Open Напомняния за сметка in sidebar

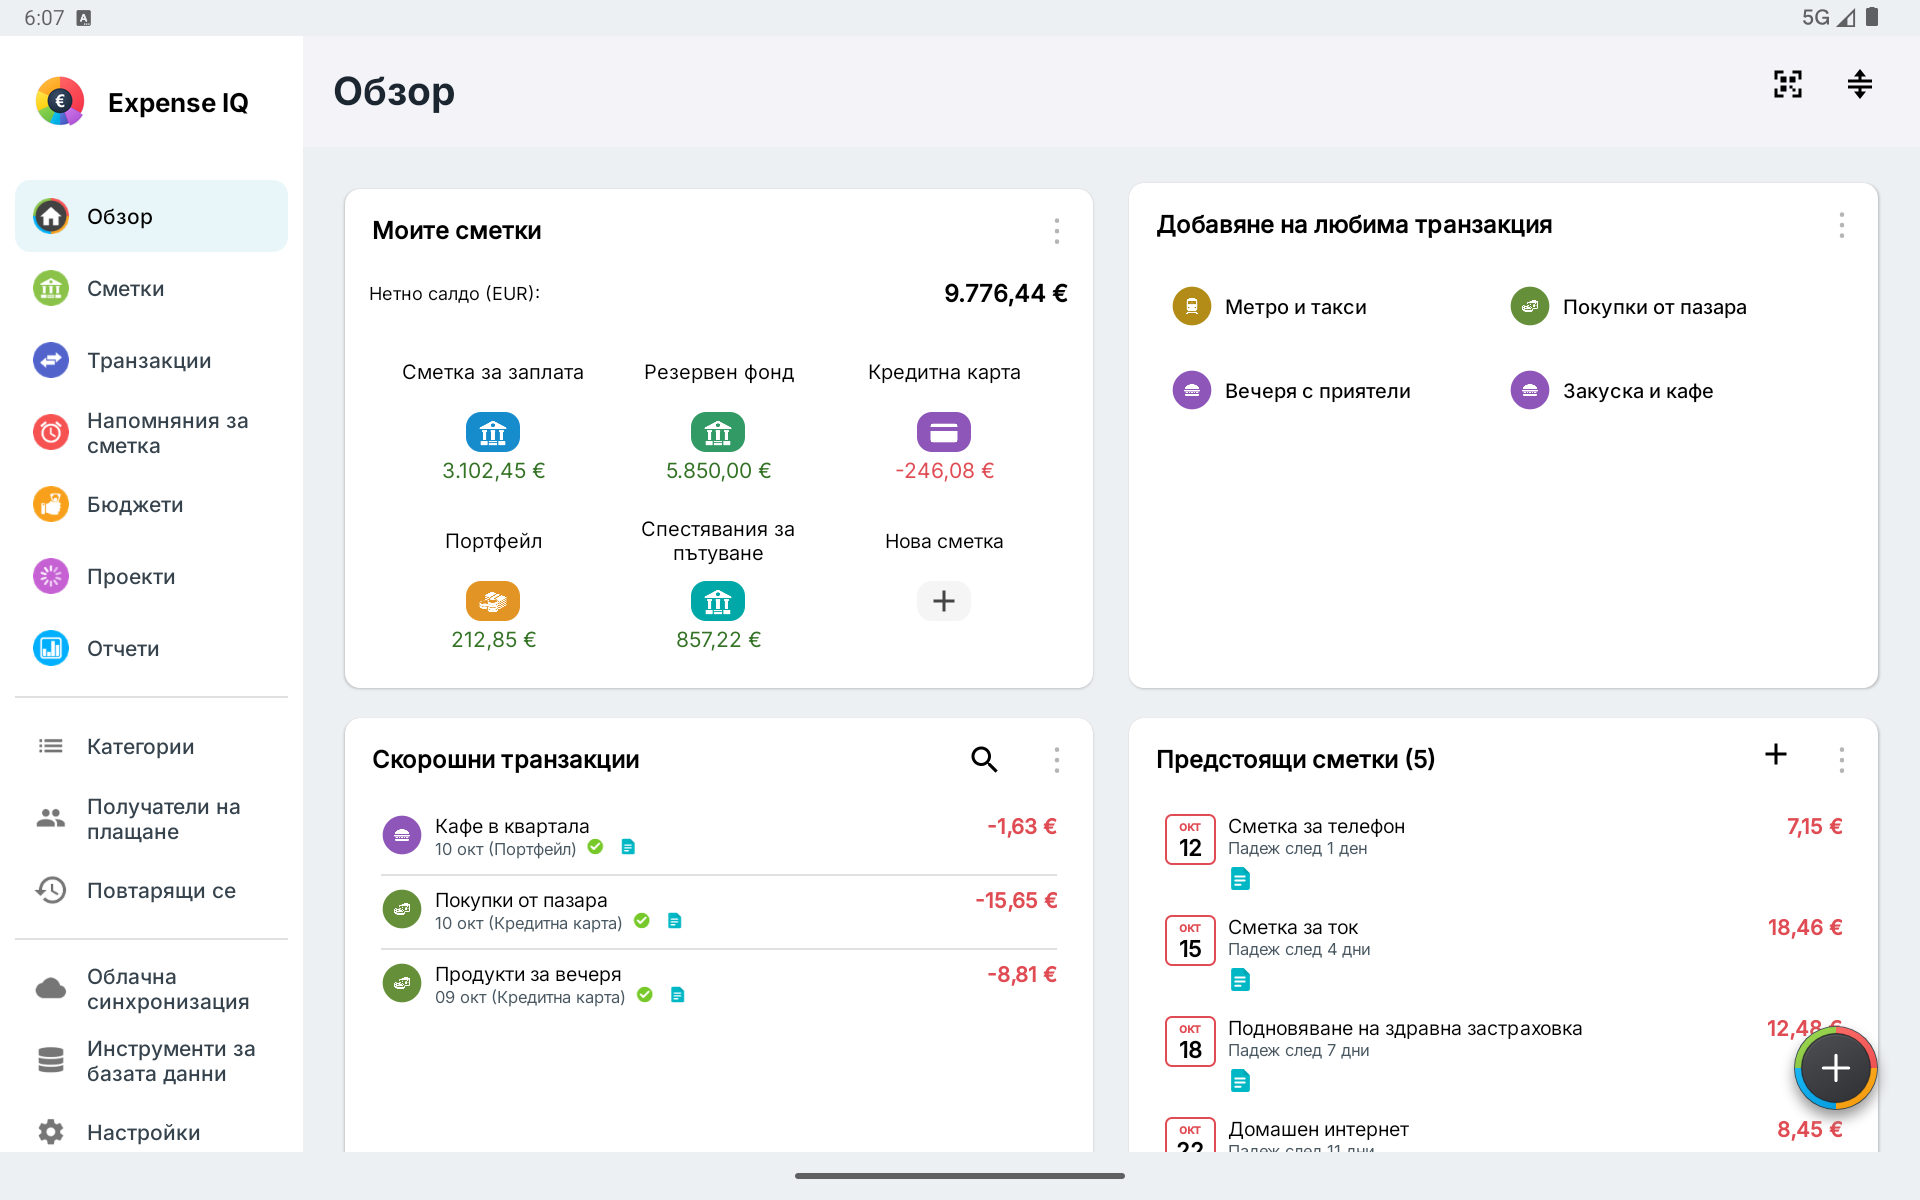pyautogui.click(x=151, y=433)
